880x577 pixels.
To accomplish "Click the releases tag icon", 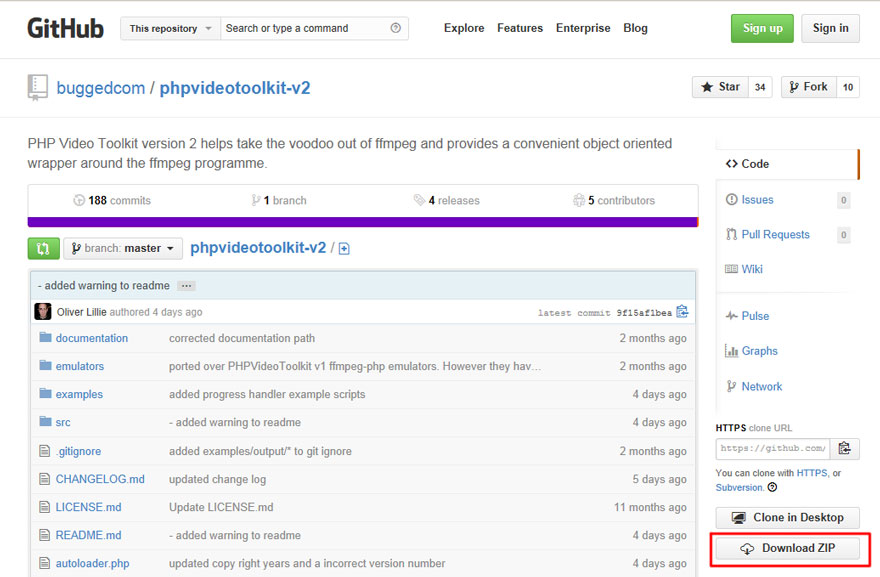I will coord(419,200).
